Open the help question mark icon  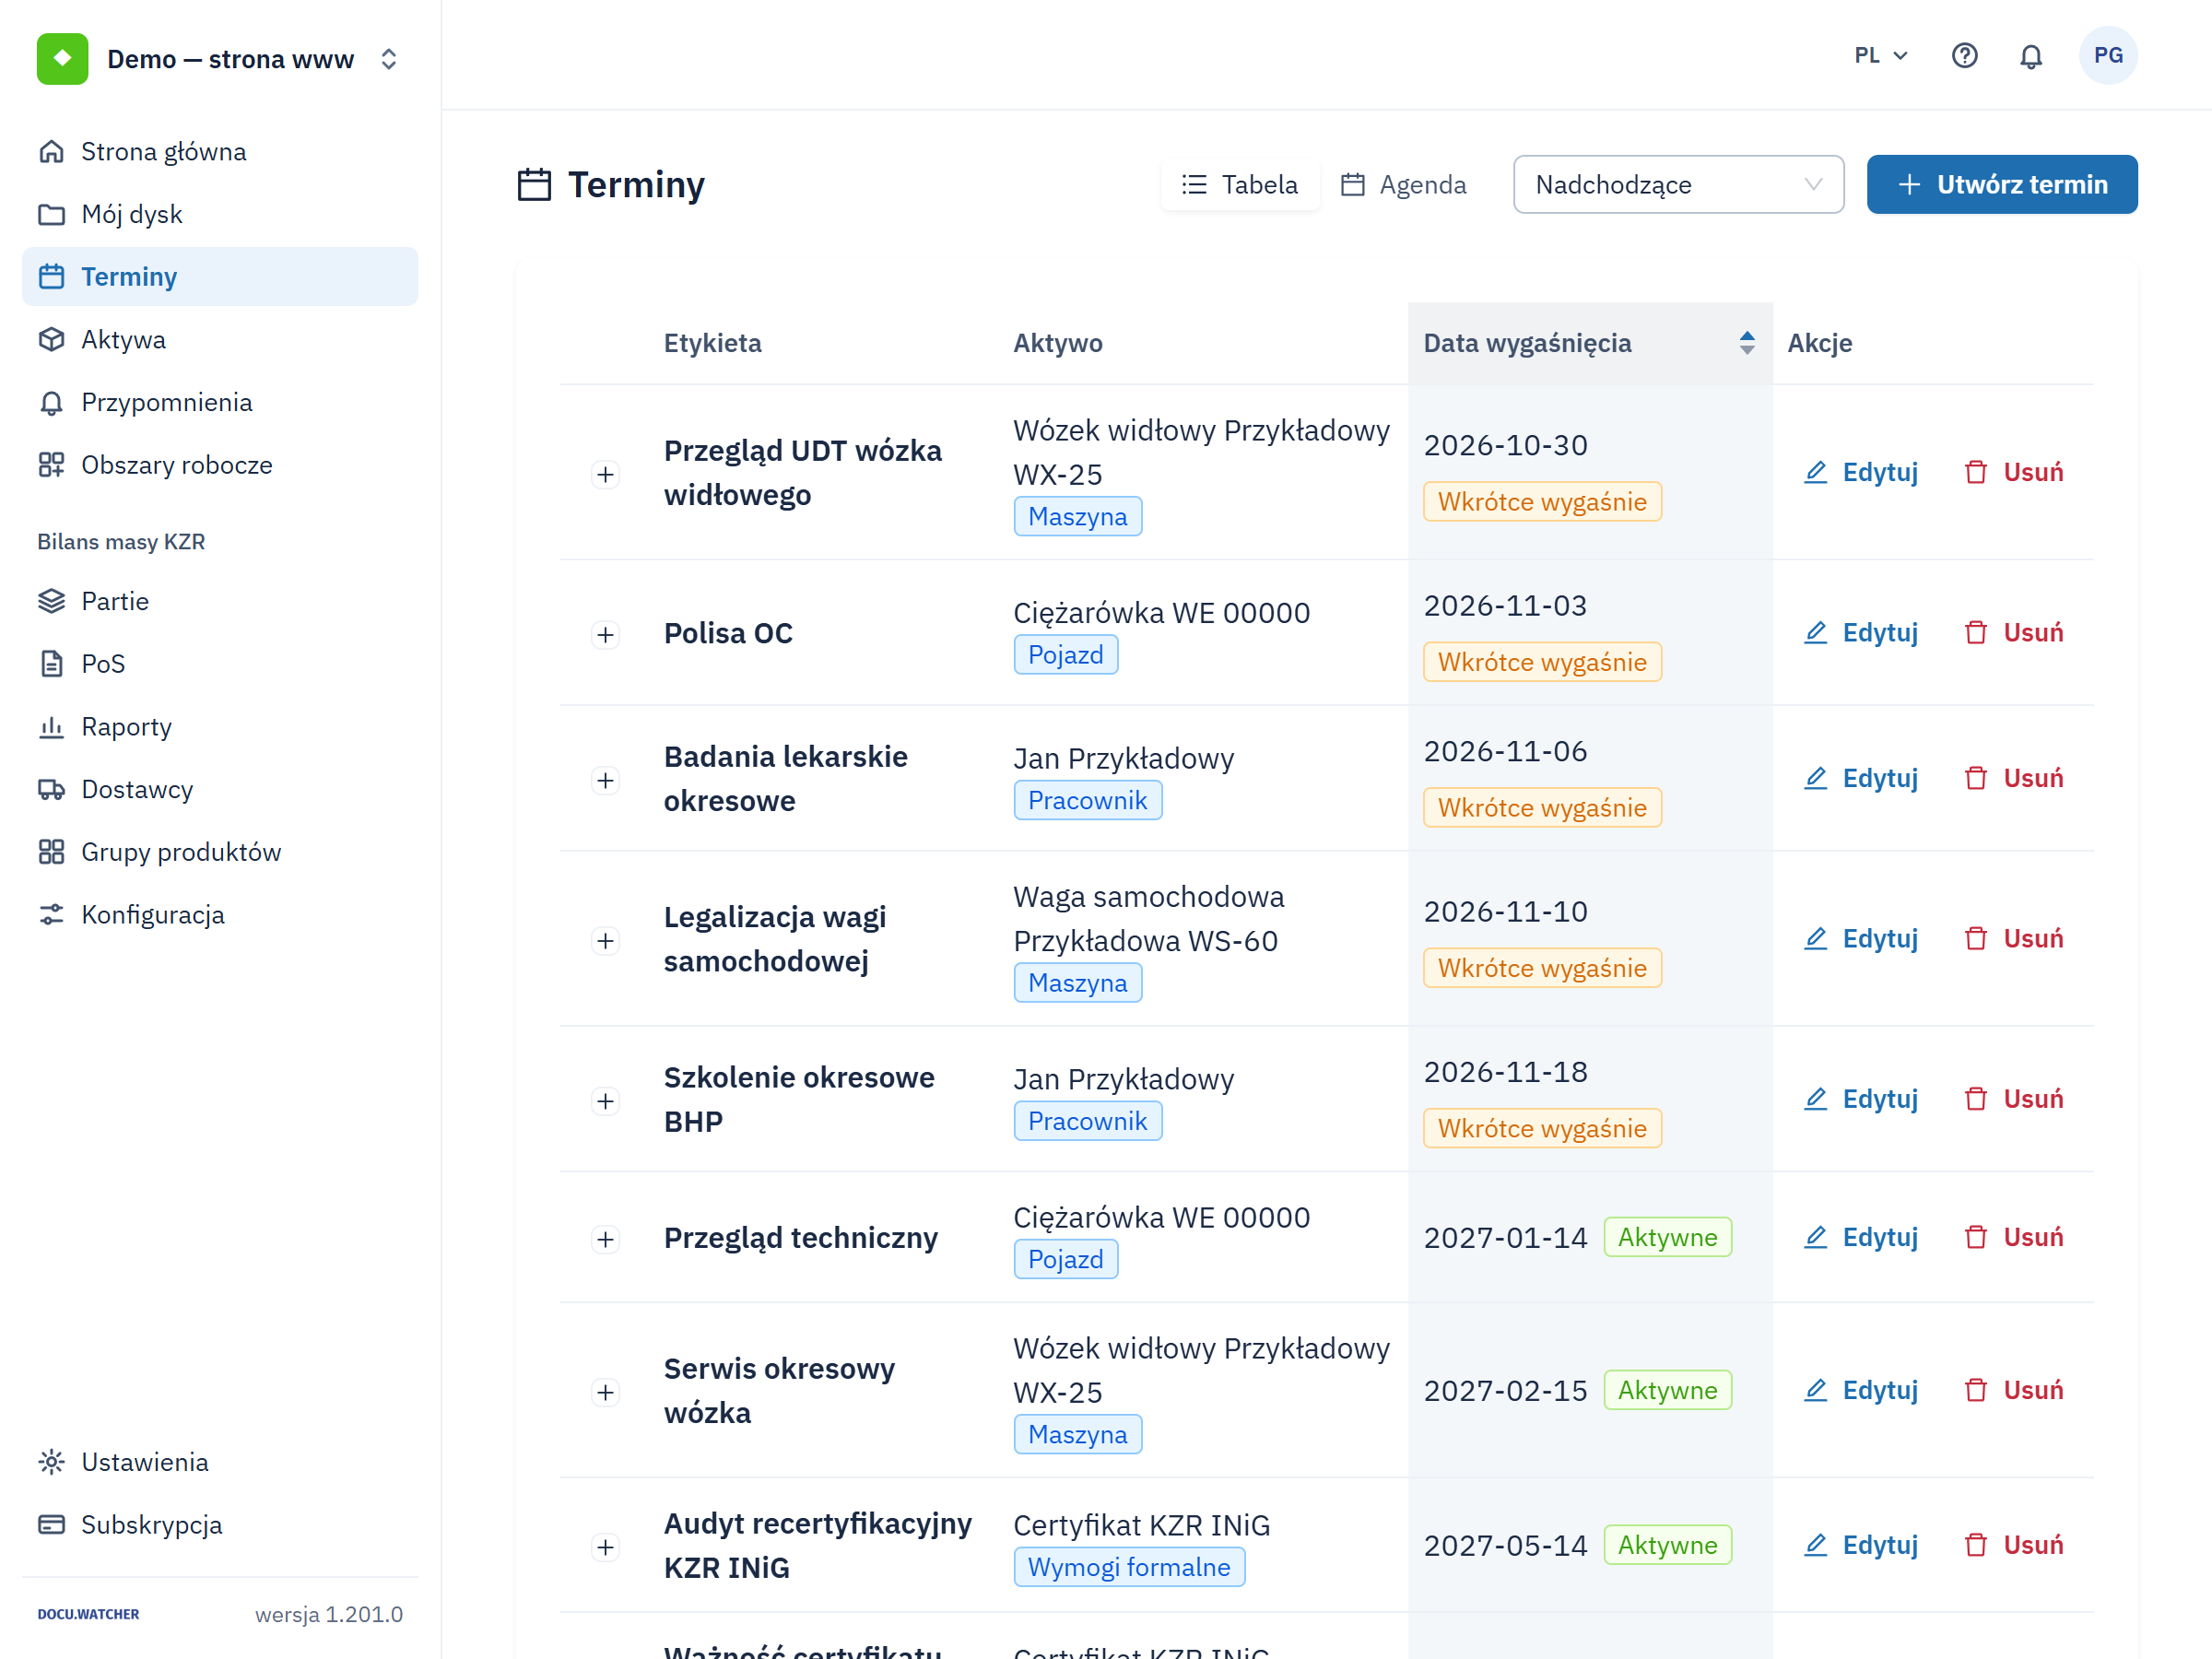(x=1964, y=55)
